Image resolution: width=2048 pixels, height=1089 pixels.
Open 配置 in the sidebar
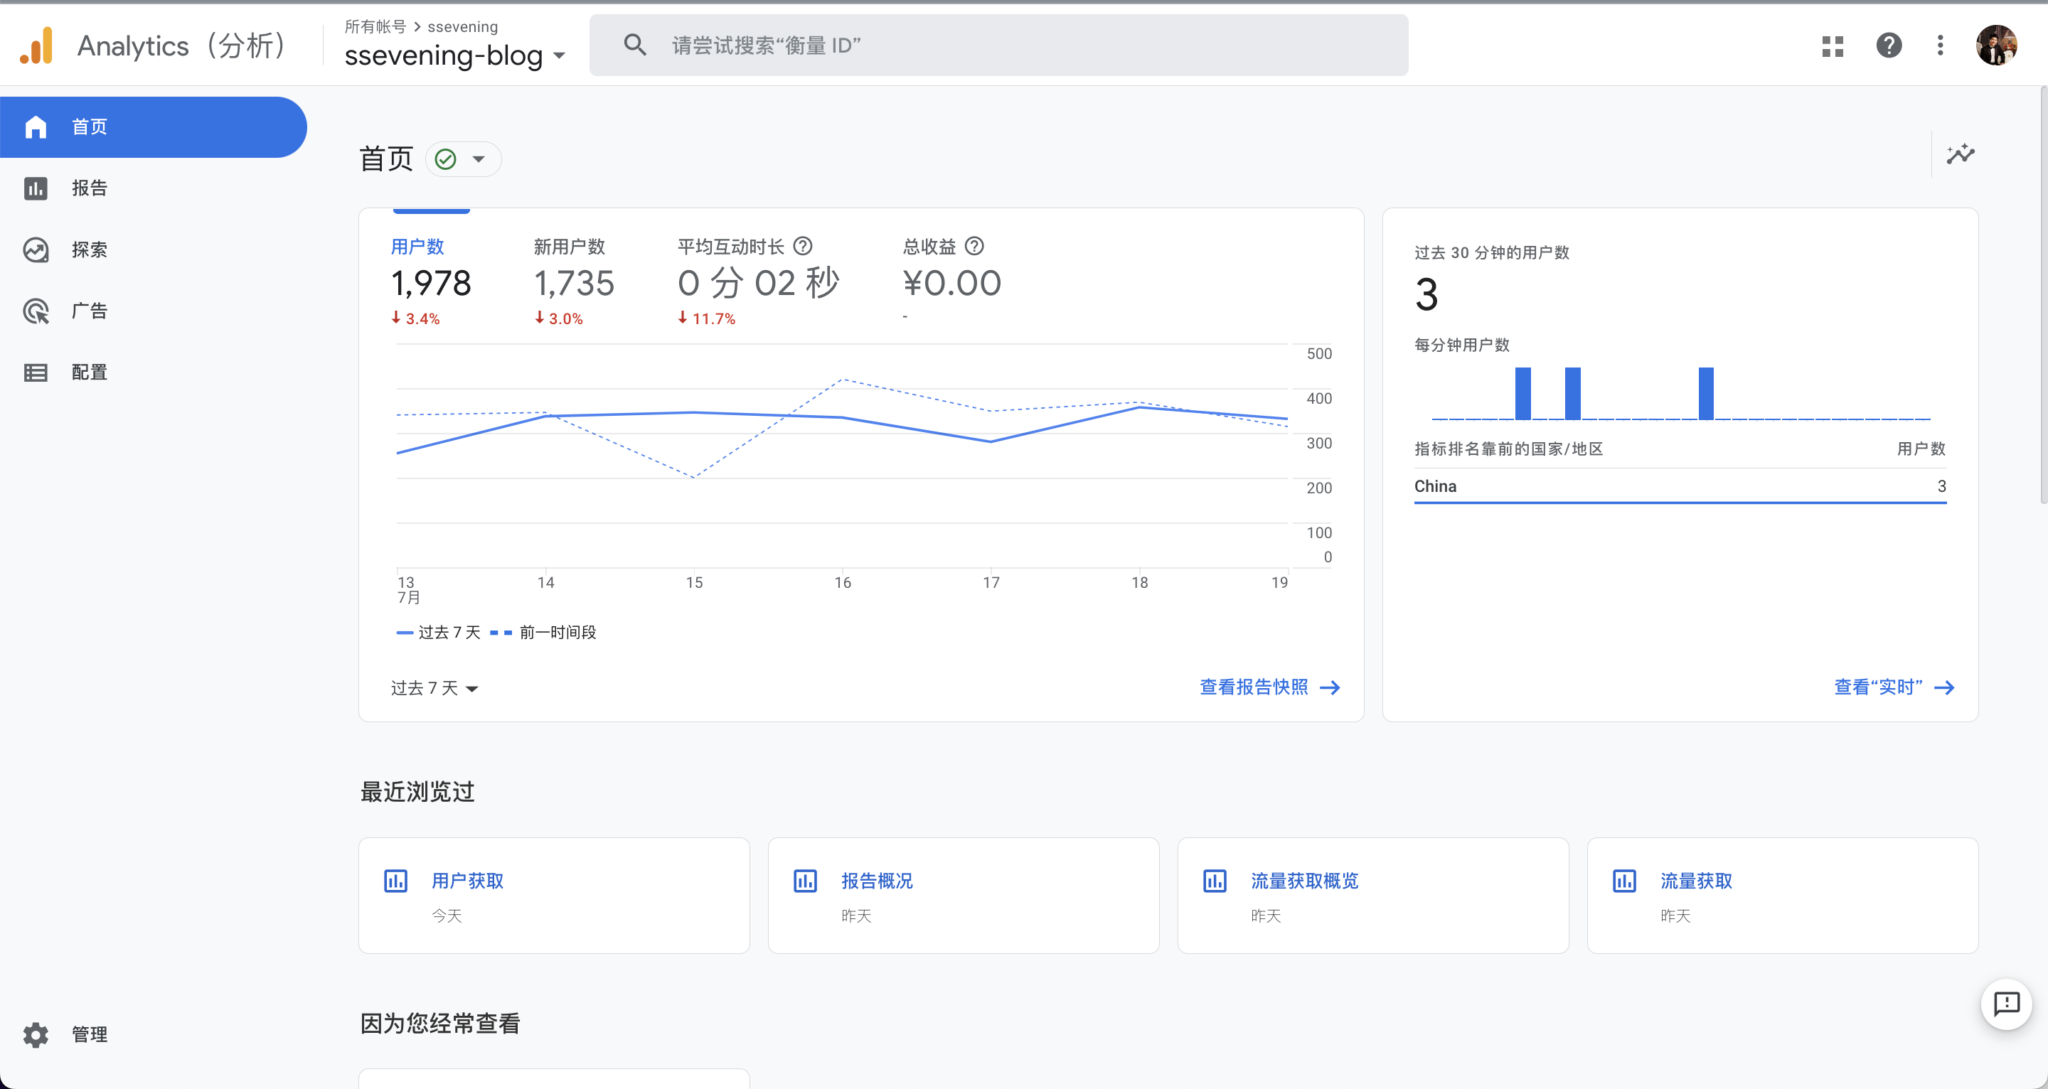click(x=88, y=372)
